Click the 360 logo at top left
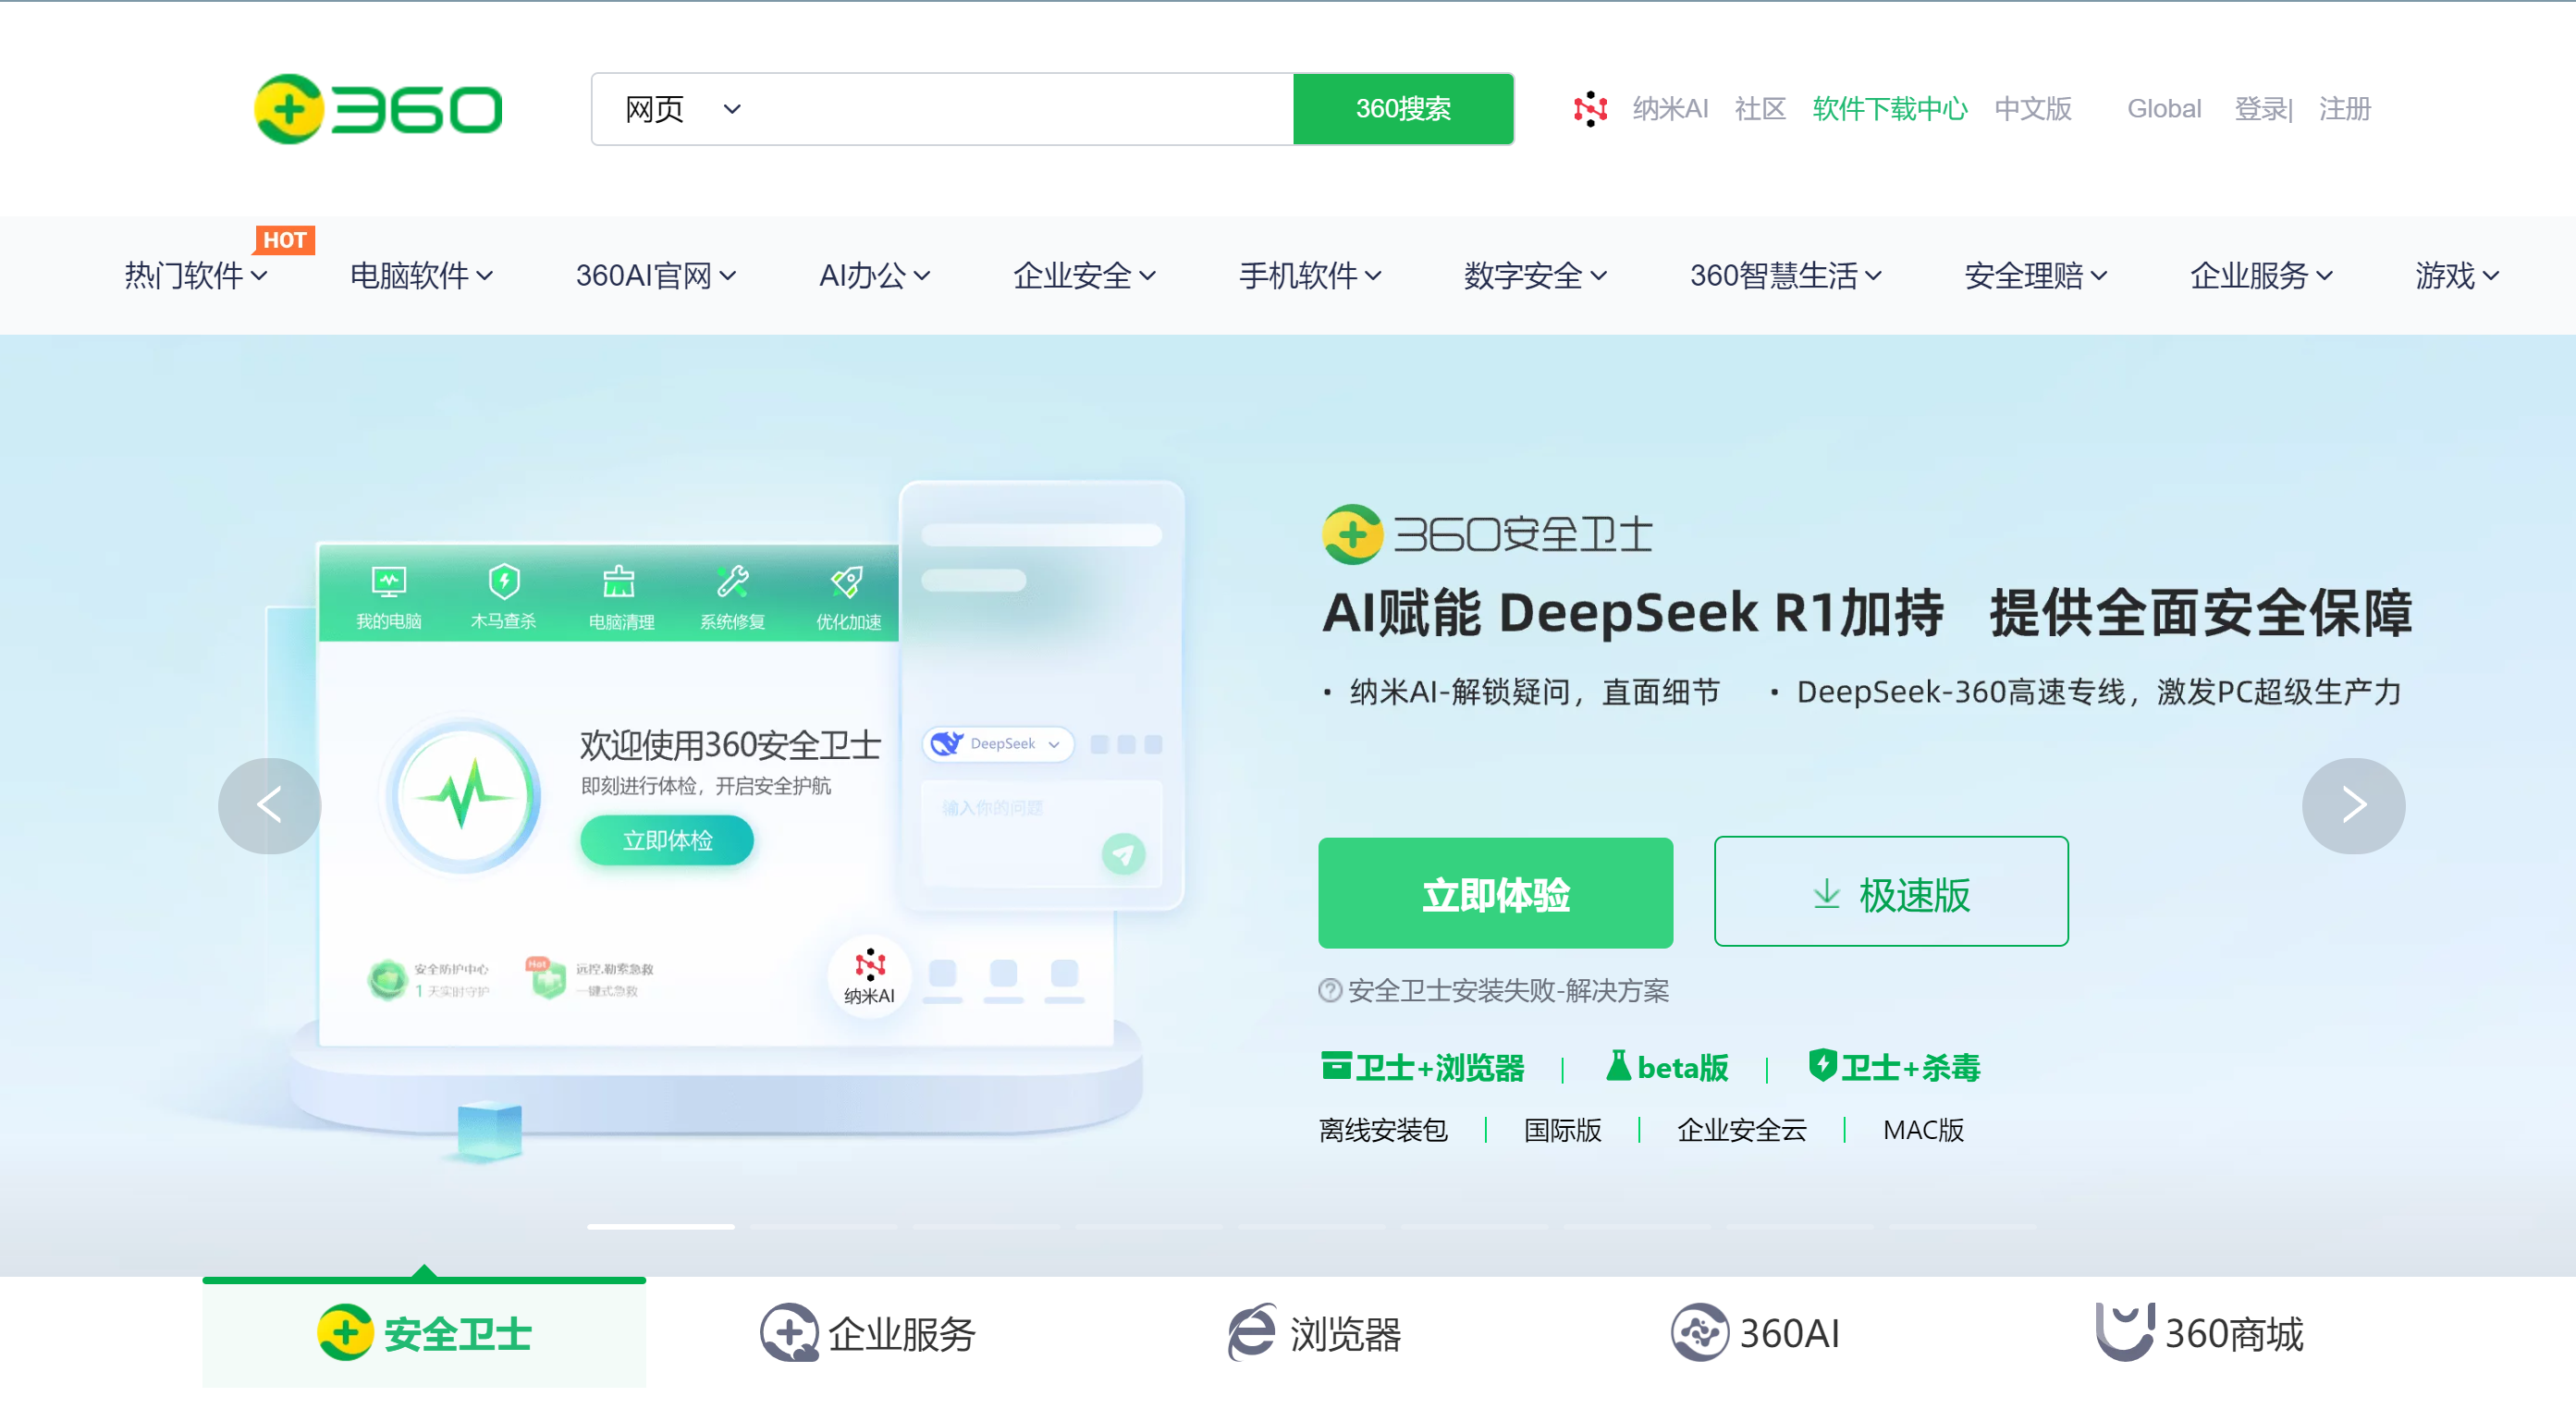The width and height of the screenshot is (2576, 1409). (x=378, y=108)
